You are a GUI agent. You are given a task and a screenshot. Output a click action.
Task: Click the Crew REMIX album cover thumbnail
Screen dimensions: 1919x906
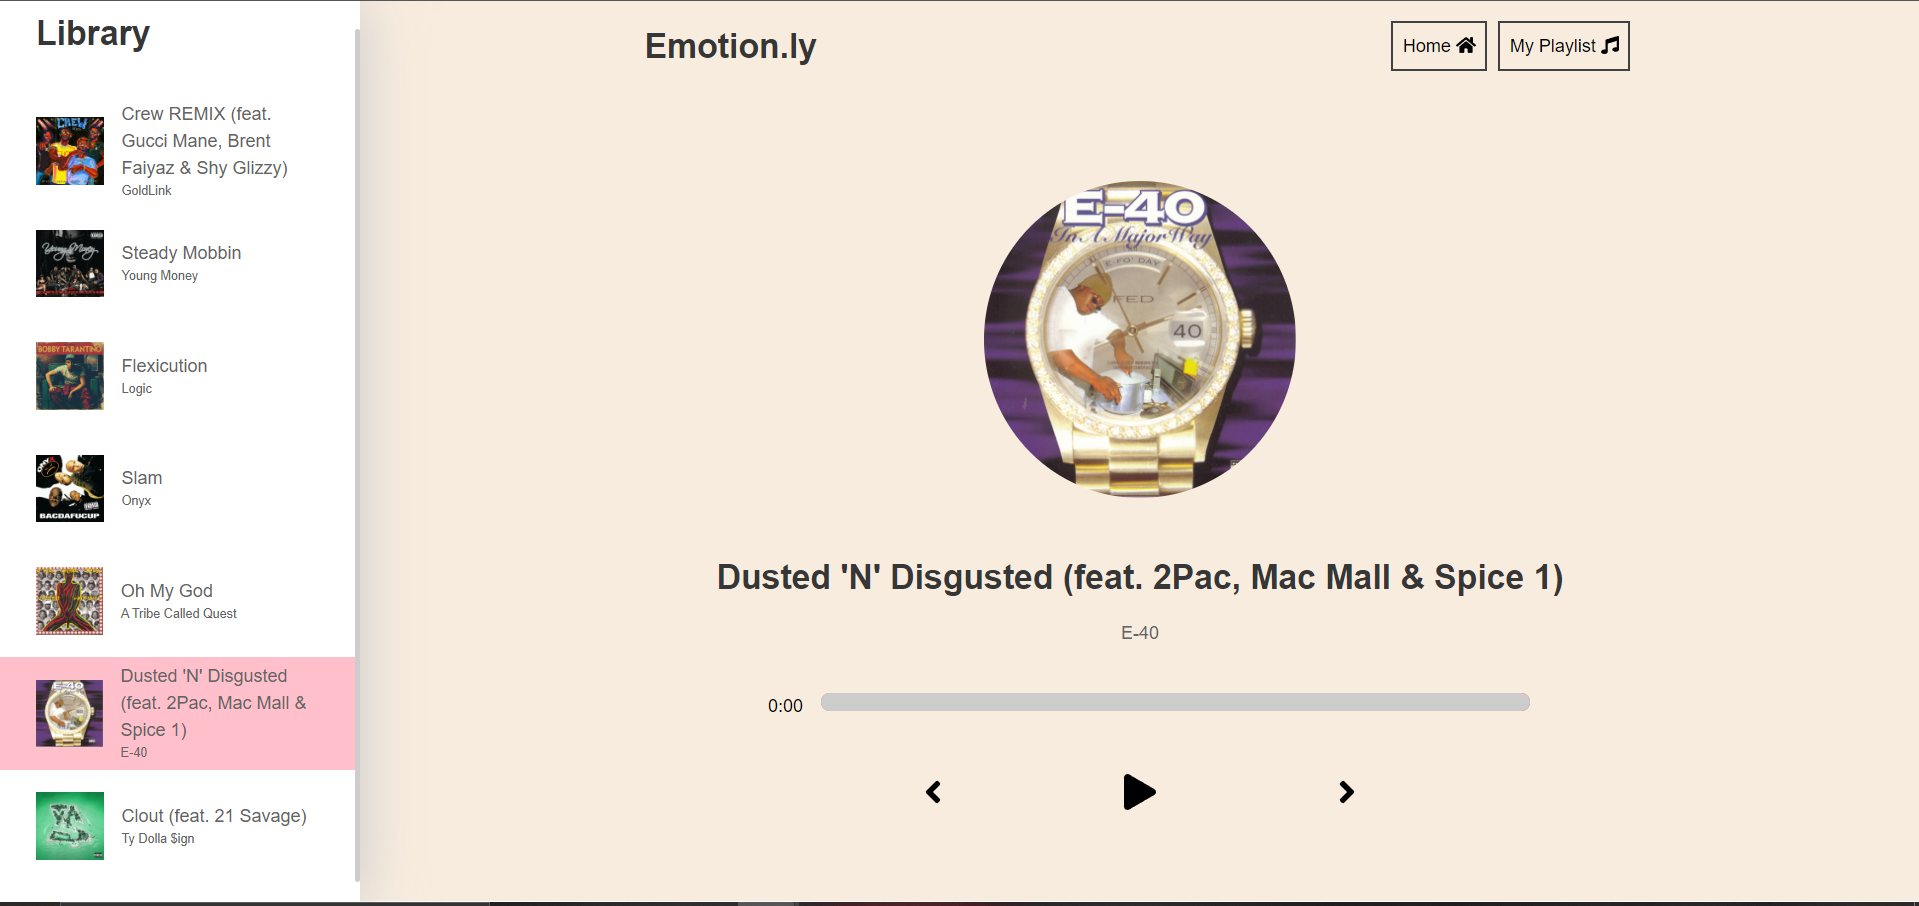pyautogui.click(x=70, y=151)
